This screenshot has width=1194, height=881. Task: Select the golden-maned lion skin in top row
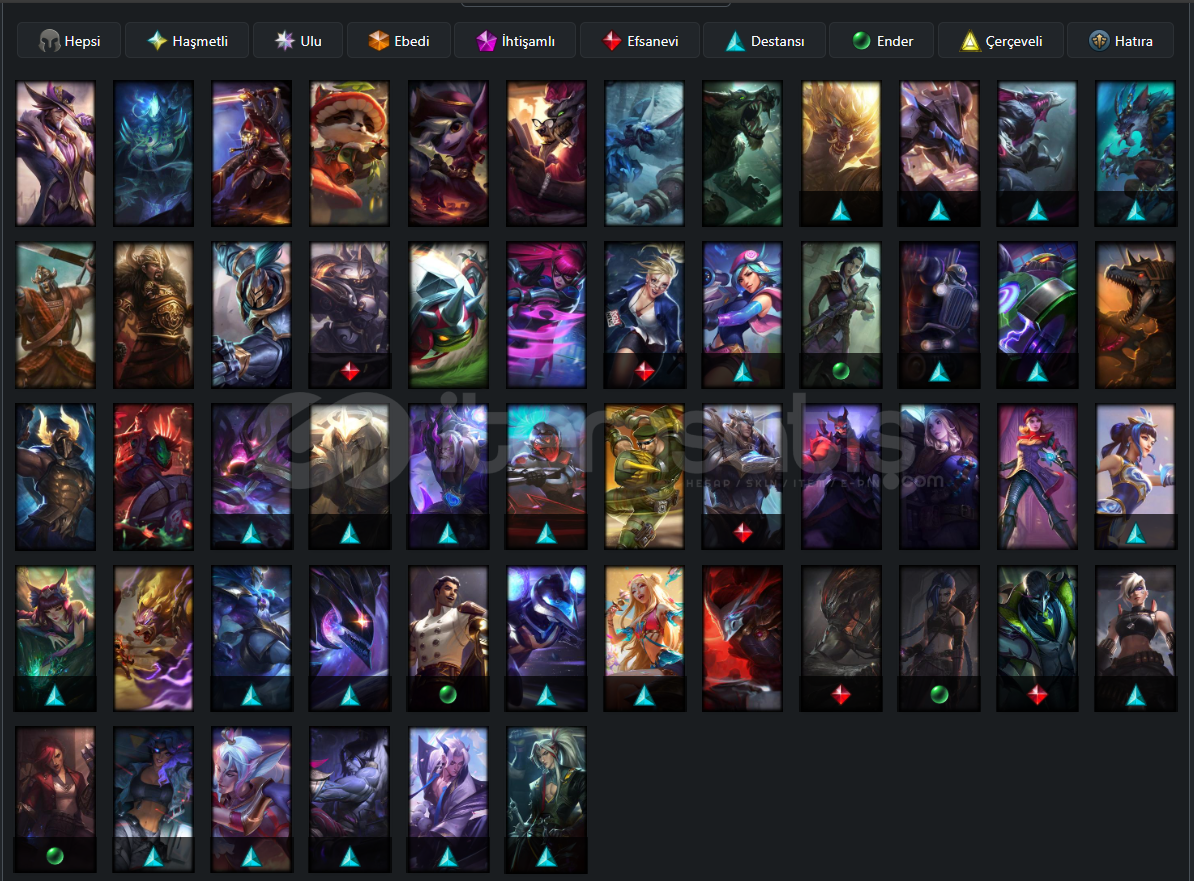[x=841, y=154]
